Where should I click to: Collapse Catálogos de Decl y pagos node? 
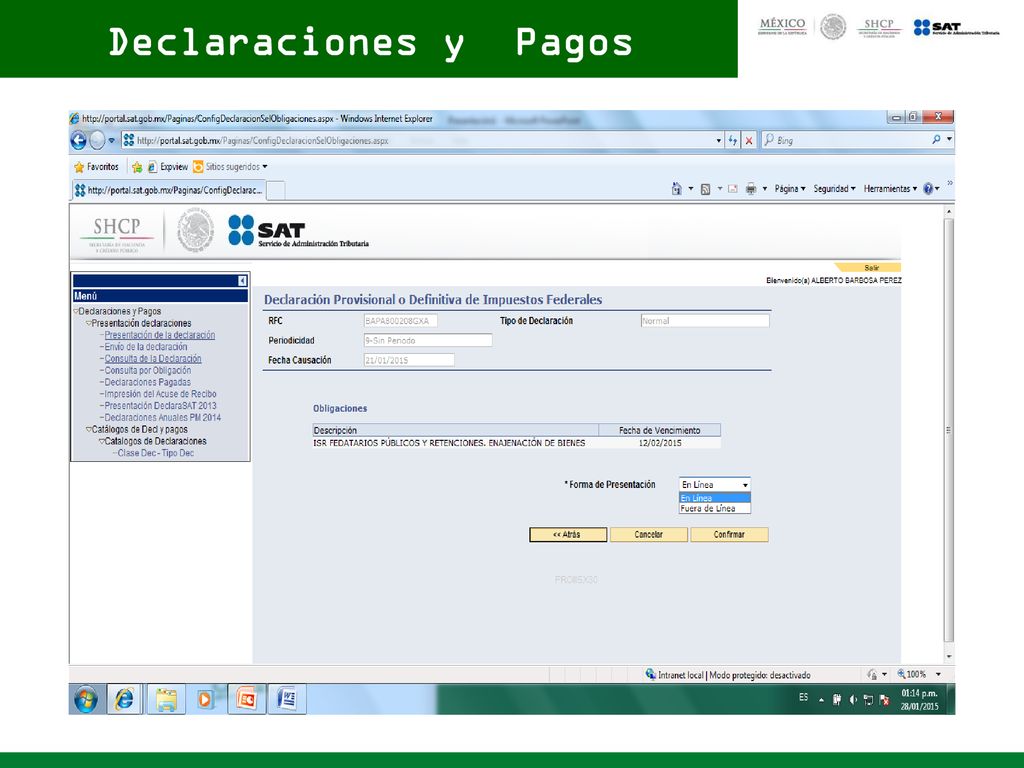click(x=88, y=430)
